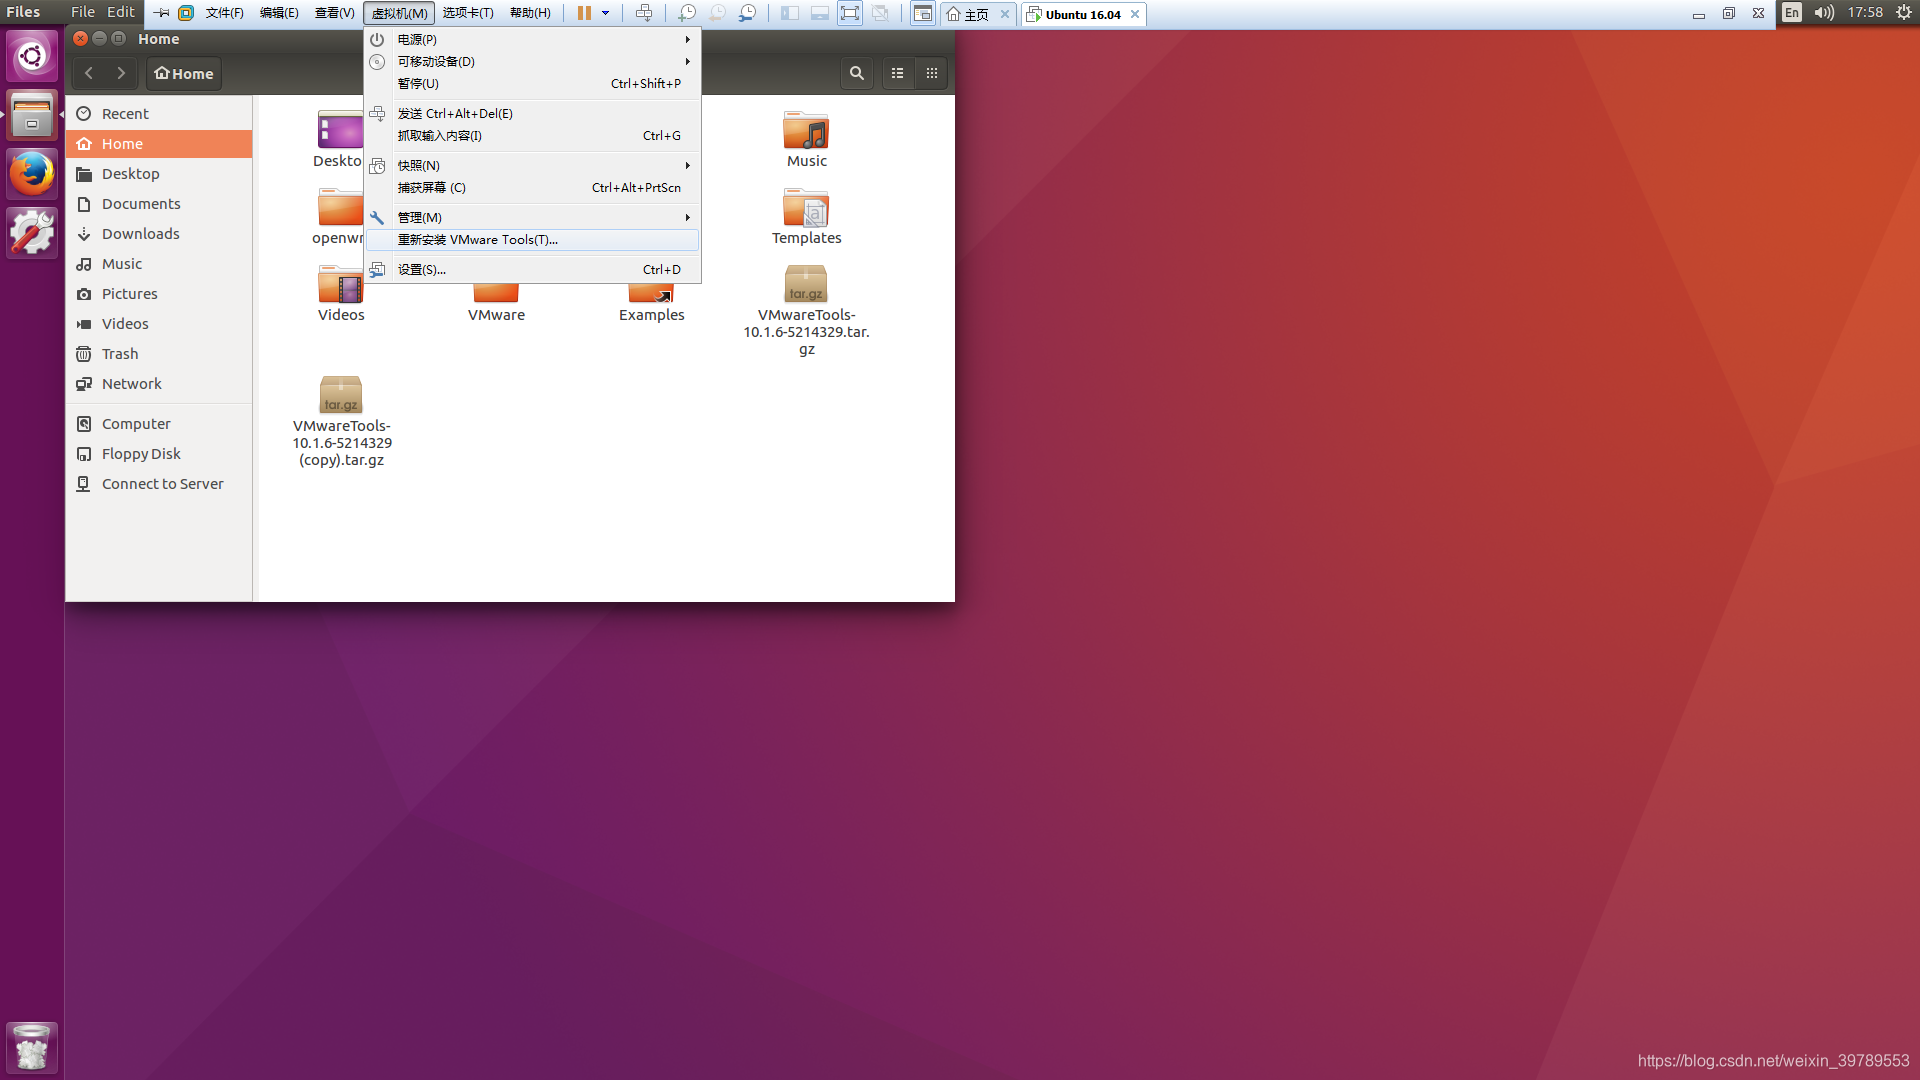This screenshot has height=1080, width=1920.
Task: Open the dropdown arrow beside the pause button
Action: coord(605,13)
